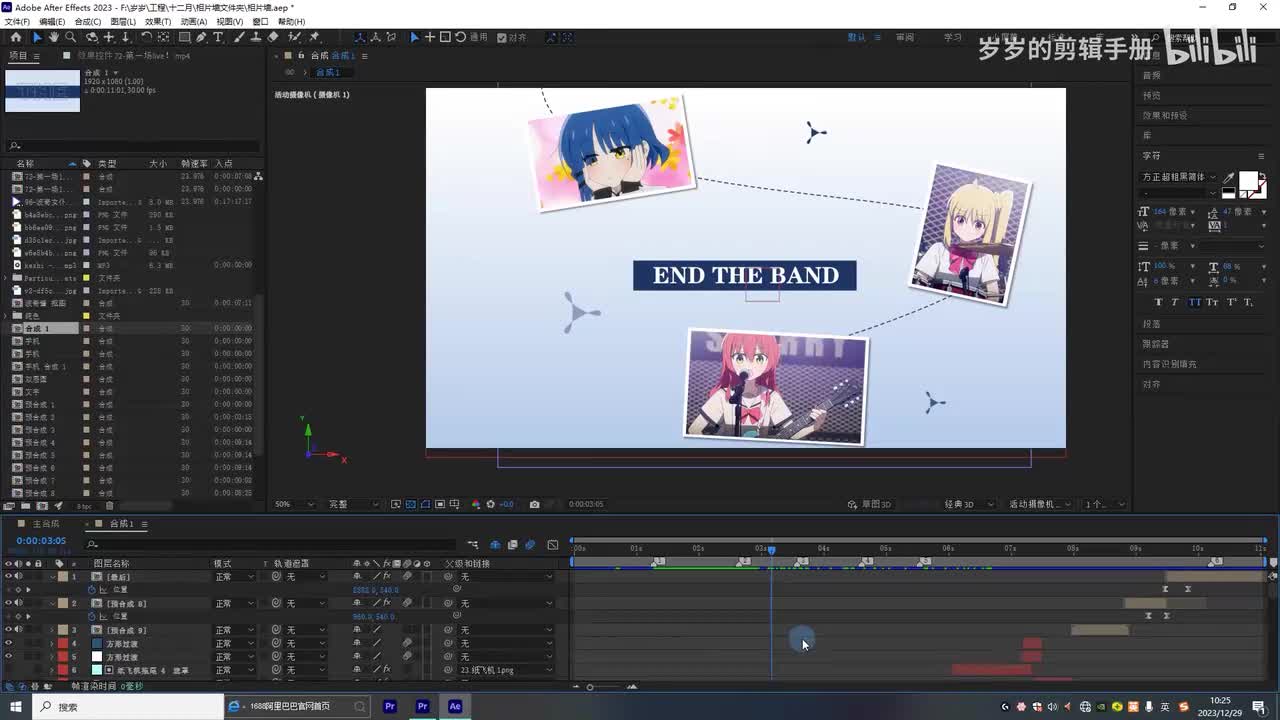Select the Roto Brush tool

click(x=295, y=37)
